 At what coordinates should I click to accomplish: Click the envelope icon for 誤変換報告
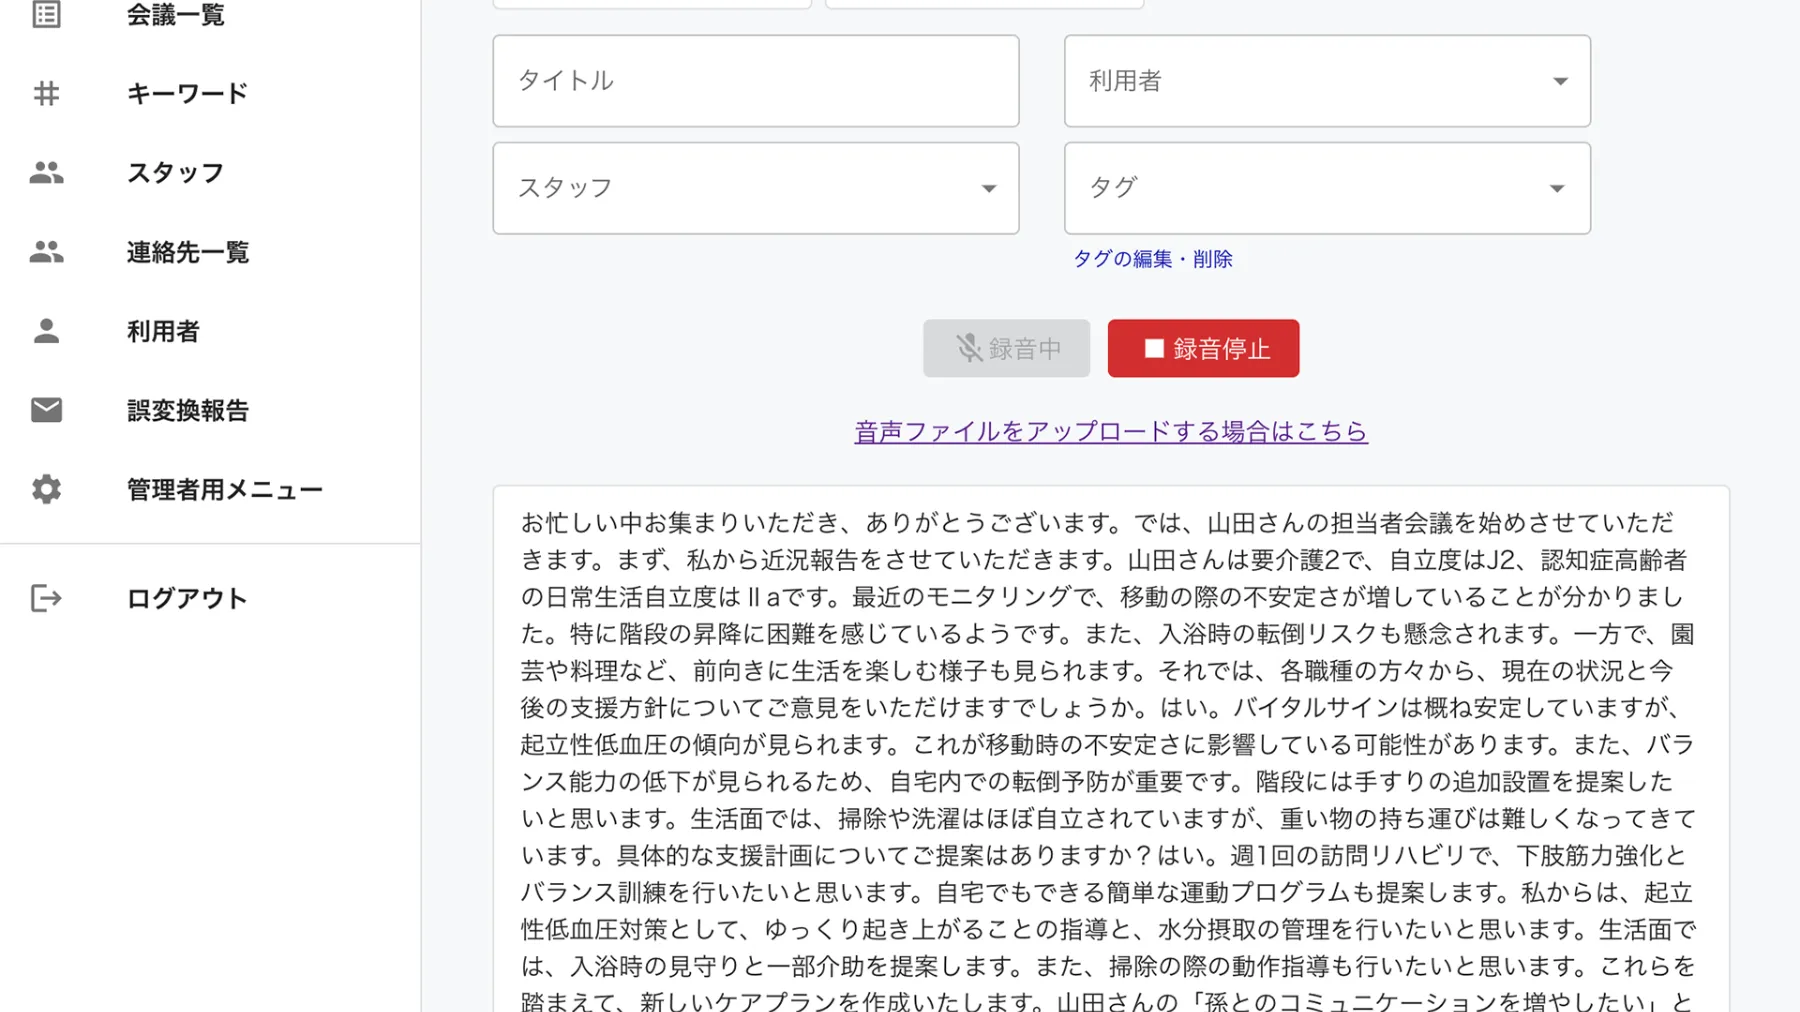[x=46, y=410]
